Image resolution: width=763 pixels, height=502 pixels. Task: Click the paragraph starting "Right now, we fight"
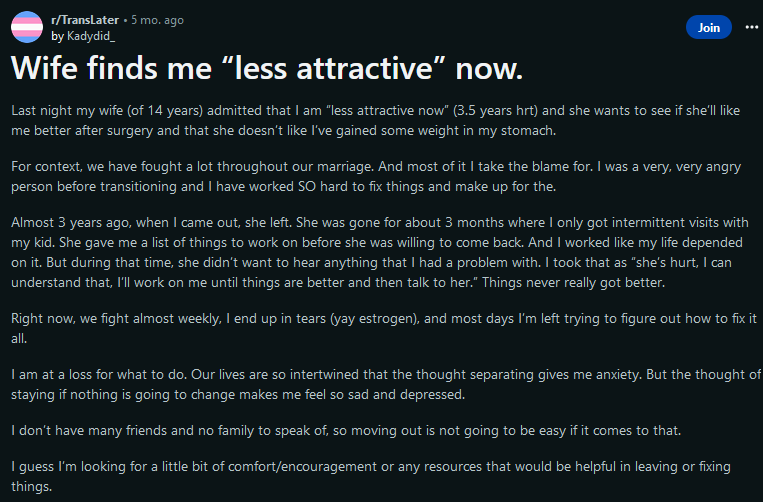[378, 326]
